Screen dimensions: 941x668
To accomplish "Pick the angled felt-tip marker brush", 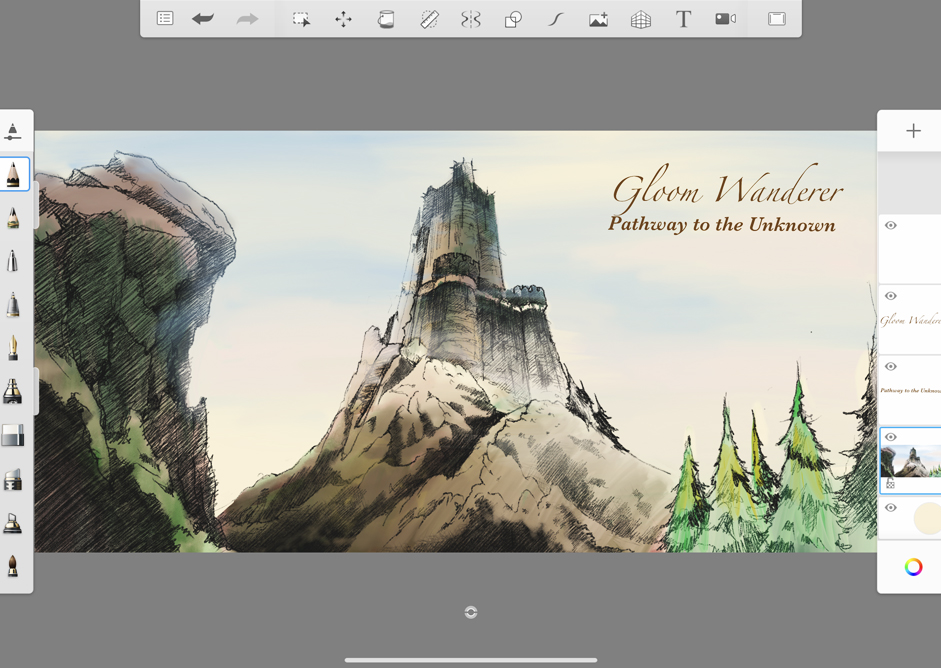I will click(x=13, y=480).
